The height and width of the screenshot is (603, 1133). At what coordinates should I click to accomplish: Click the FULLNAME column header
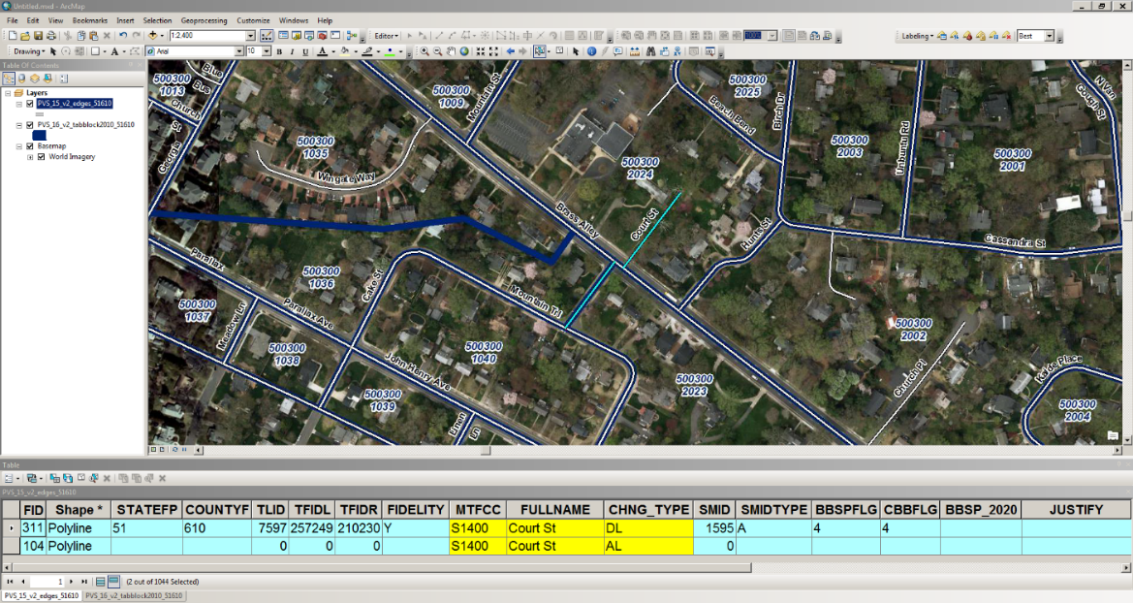coord(555,510)
